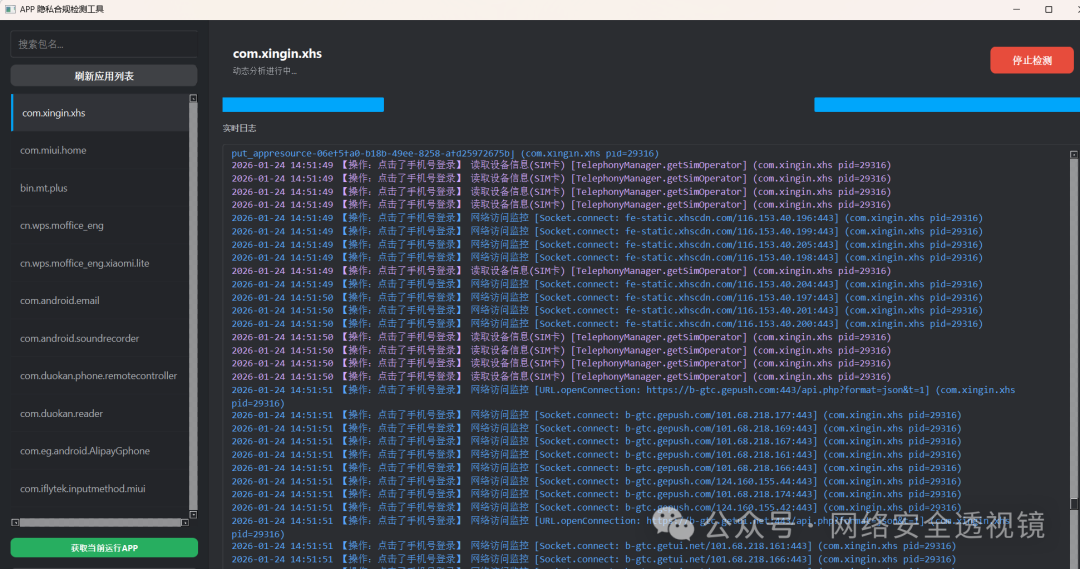Select com.miui.home in app list
This screenshot has height=569, width=1080.
pyautogui.click(x=100, y=150)
